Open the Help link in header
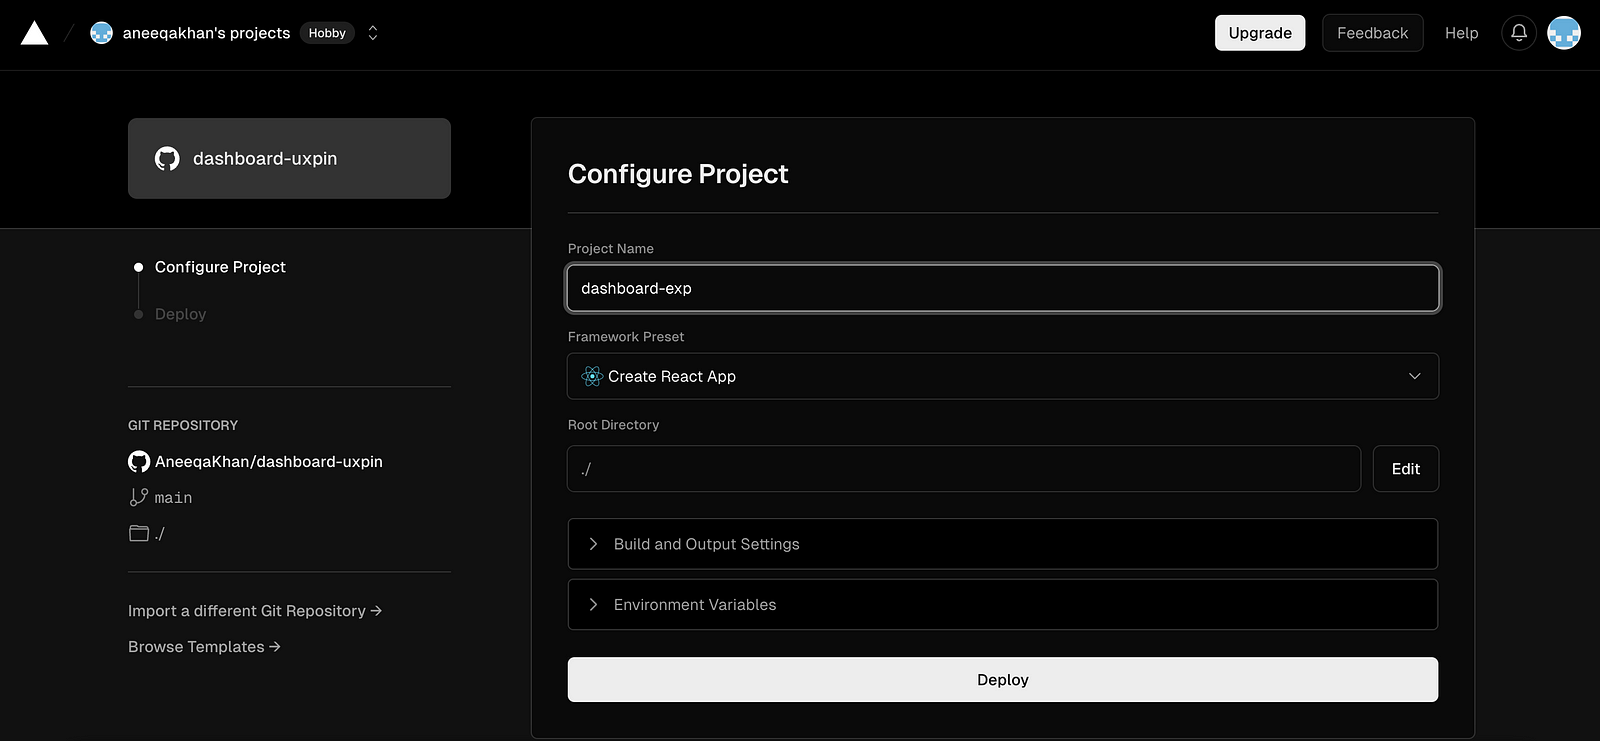1600x741 pixels. coord(1461,33)
